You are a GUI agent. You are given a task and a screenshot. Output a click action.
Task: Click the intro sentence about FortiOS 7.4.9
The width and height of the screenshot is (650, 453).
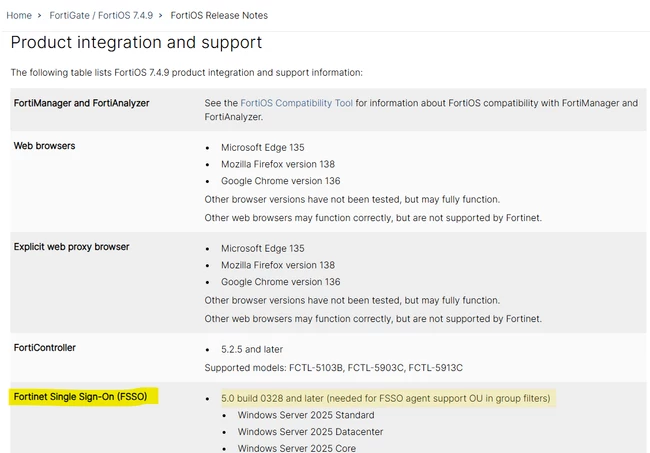(187, 73)
